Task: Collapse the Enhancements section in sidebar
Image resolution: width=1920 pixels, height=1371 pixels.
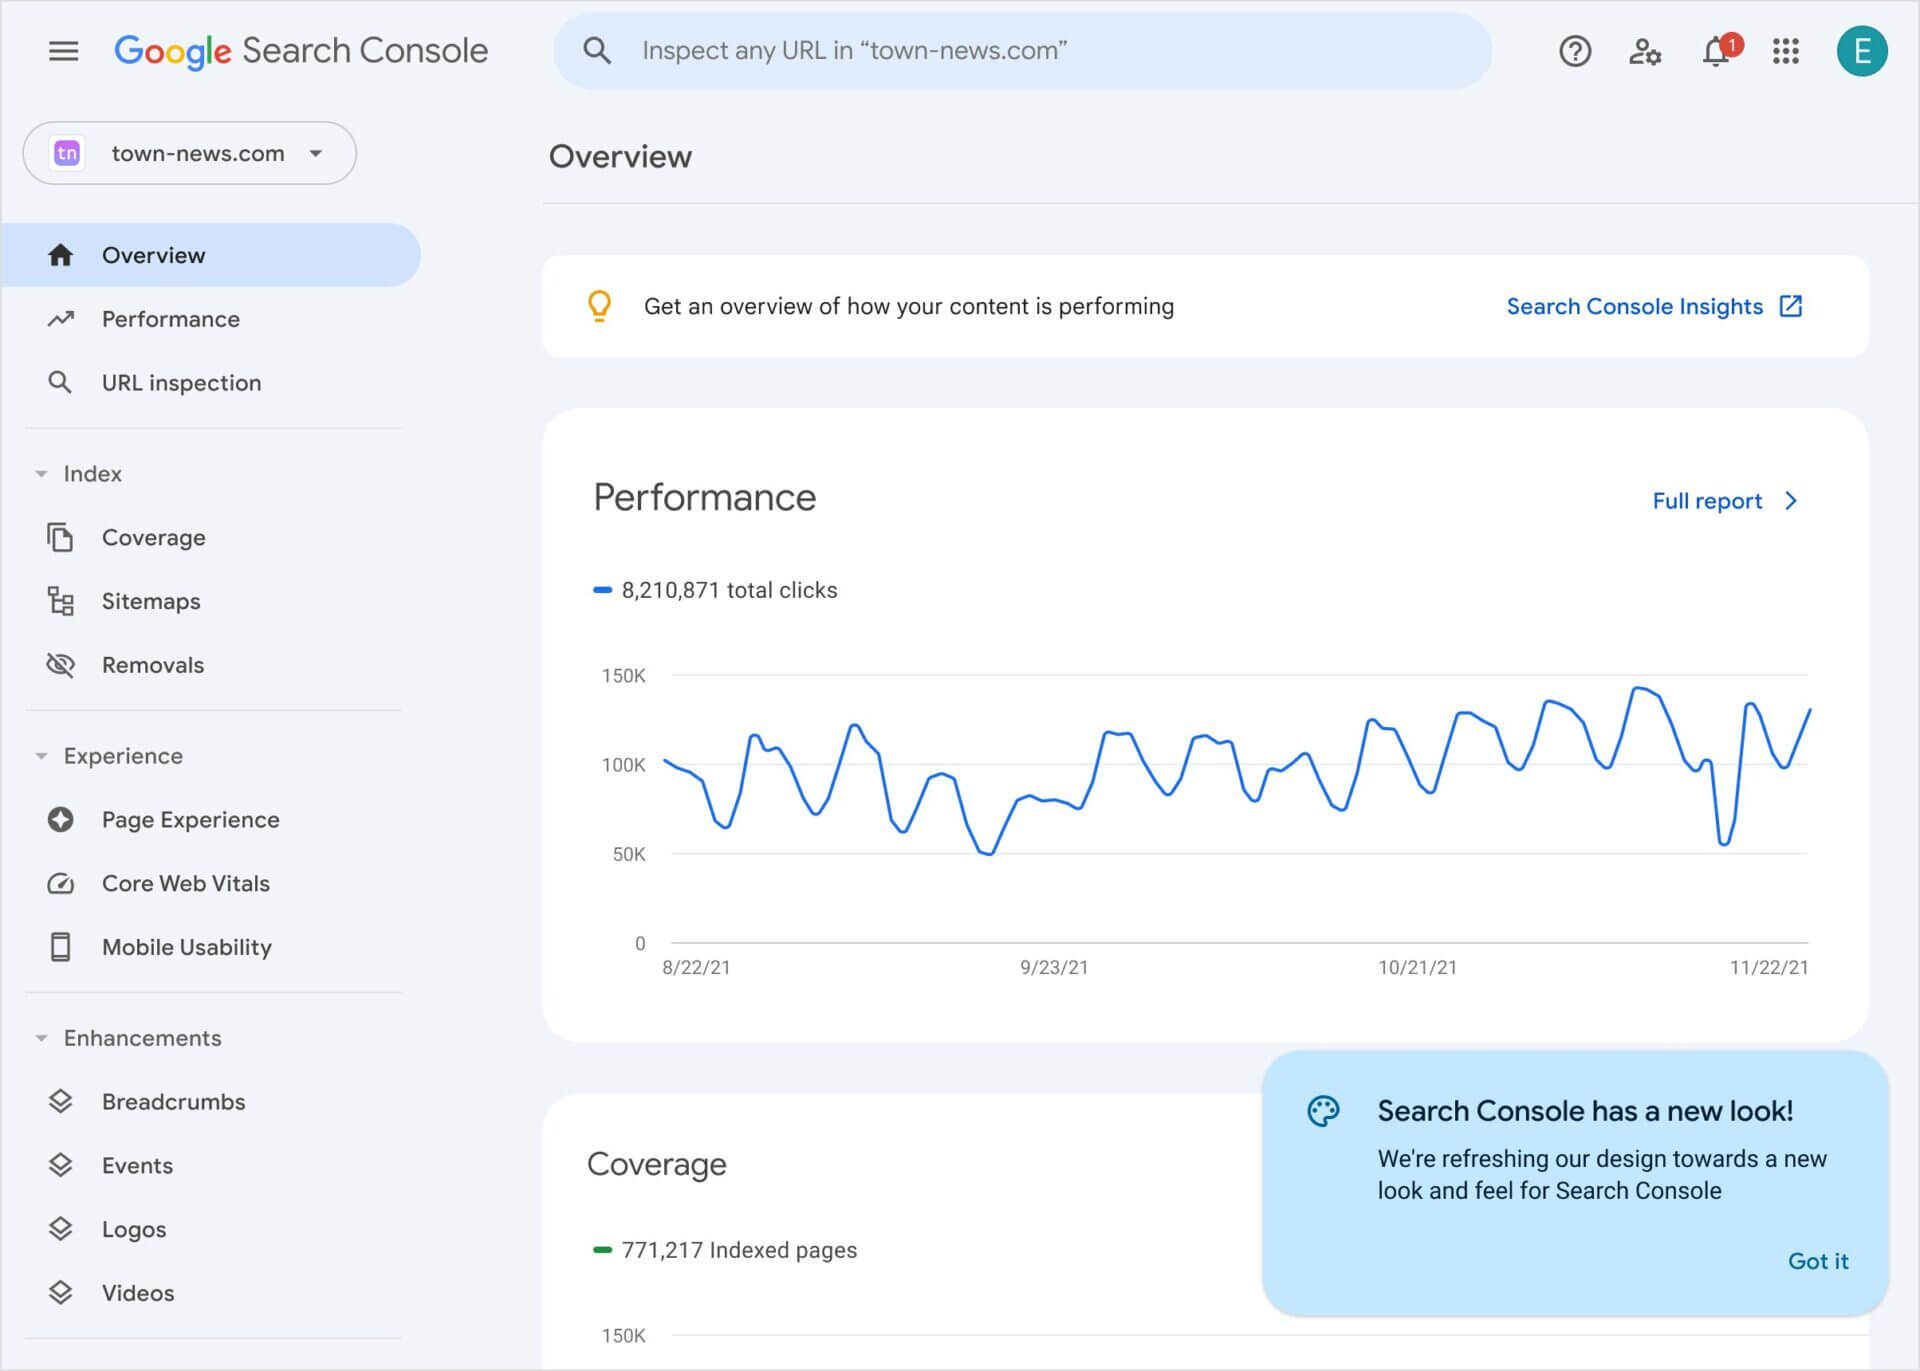Action: (x=39, y=1037)
